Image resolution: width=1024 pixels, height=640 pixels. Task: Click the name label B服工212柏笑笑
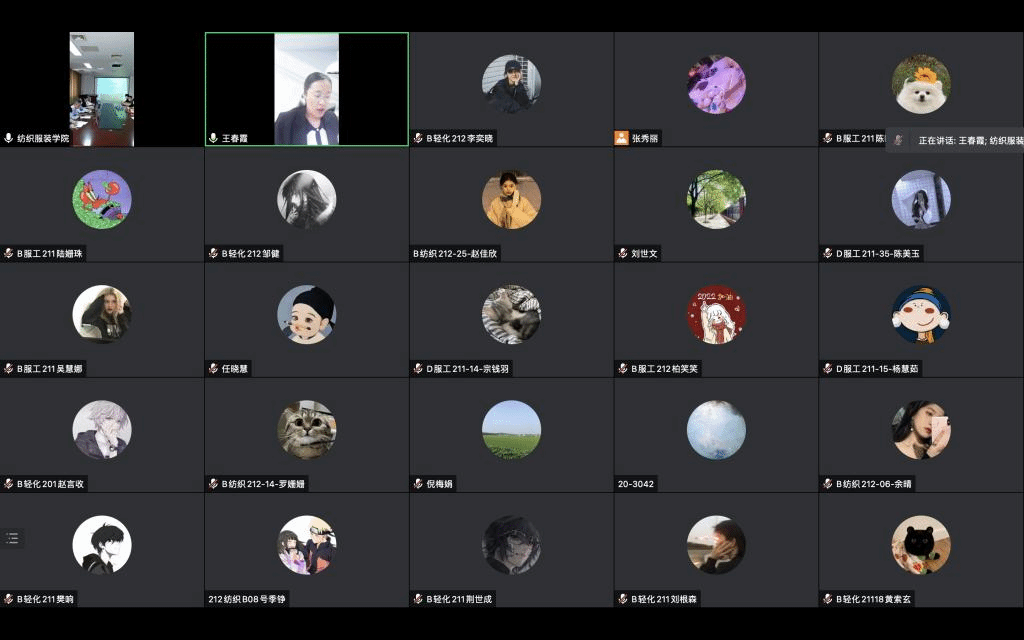(x=664, y=368)
